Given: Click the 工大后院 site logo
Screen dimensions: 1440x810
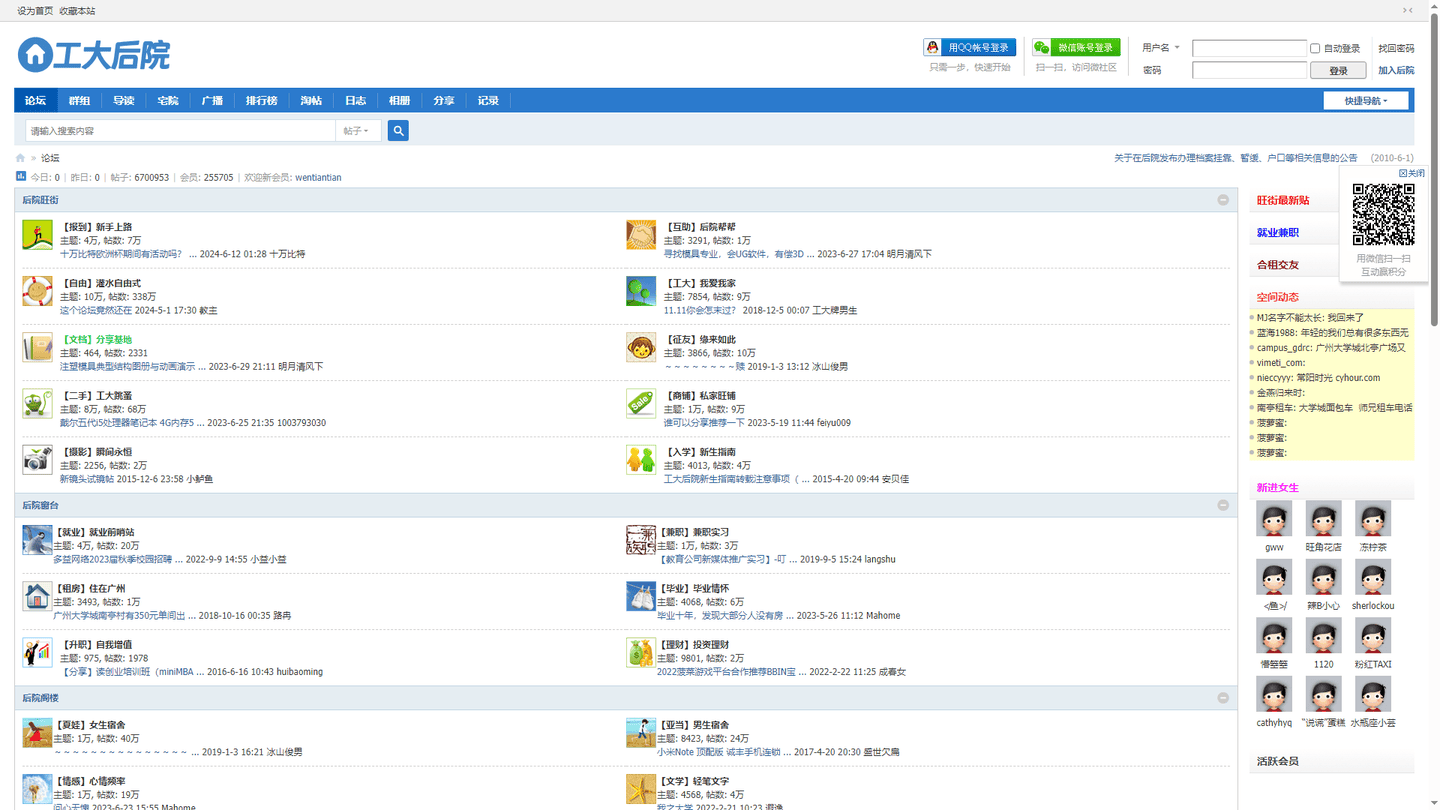Looking at the screenshot, I should click(94, 55).
